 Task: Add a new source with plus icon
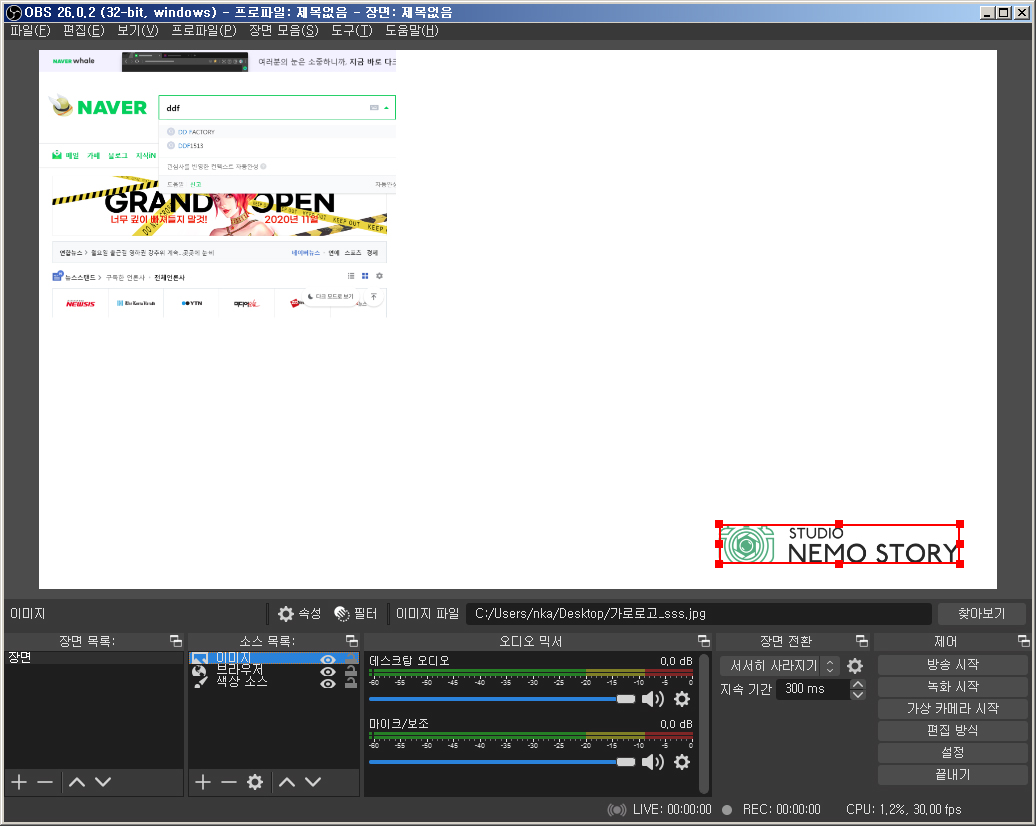pos(203,782)
